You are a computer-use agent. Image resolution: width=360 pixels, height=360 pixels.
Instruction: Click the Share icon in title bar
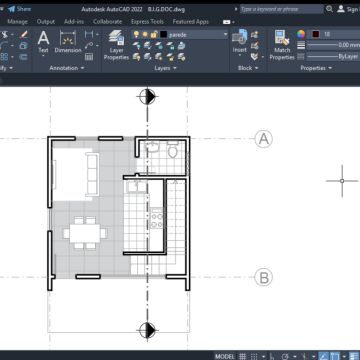[x=12, y=9]
